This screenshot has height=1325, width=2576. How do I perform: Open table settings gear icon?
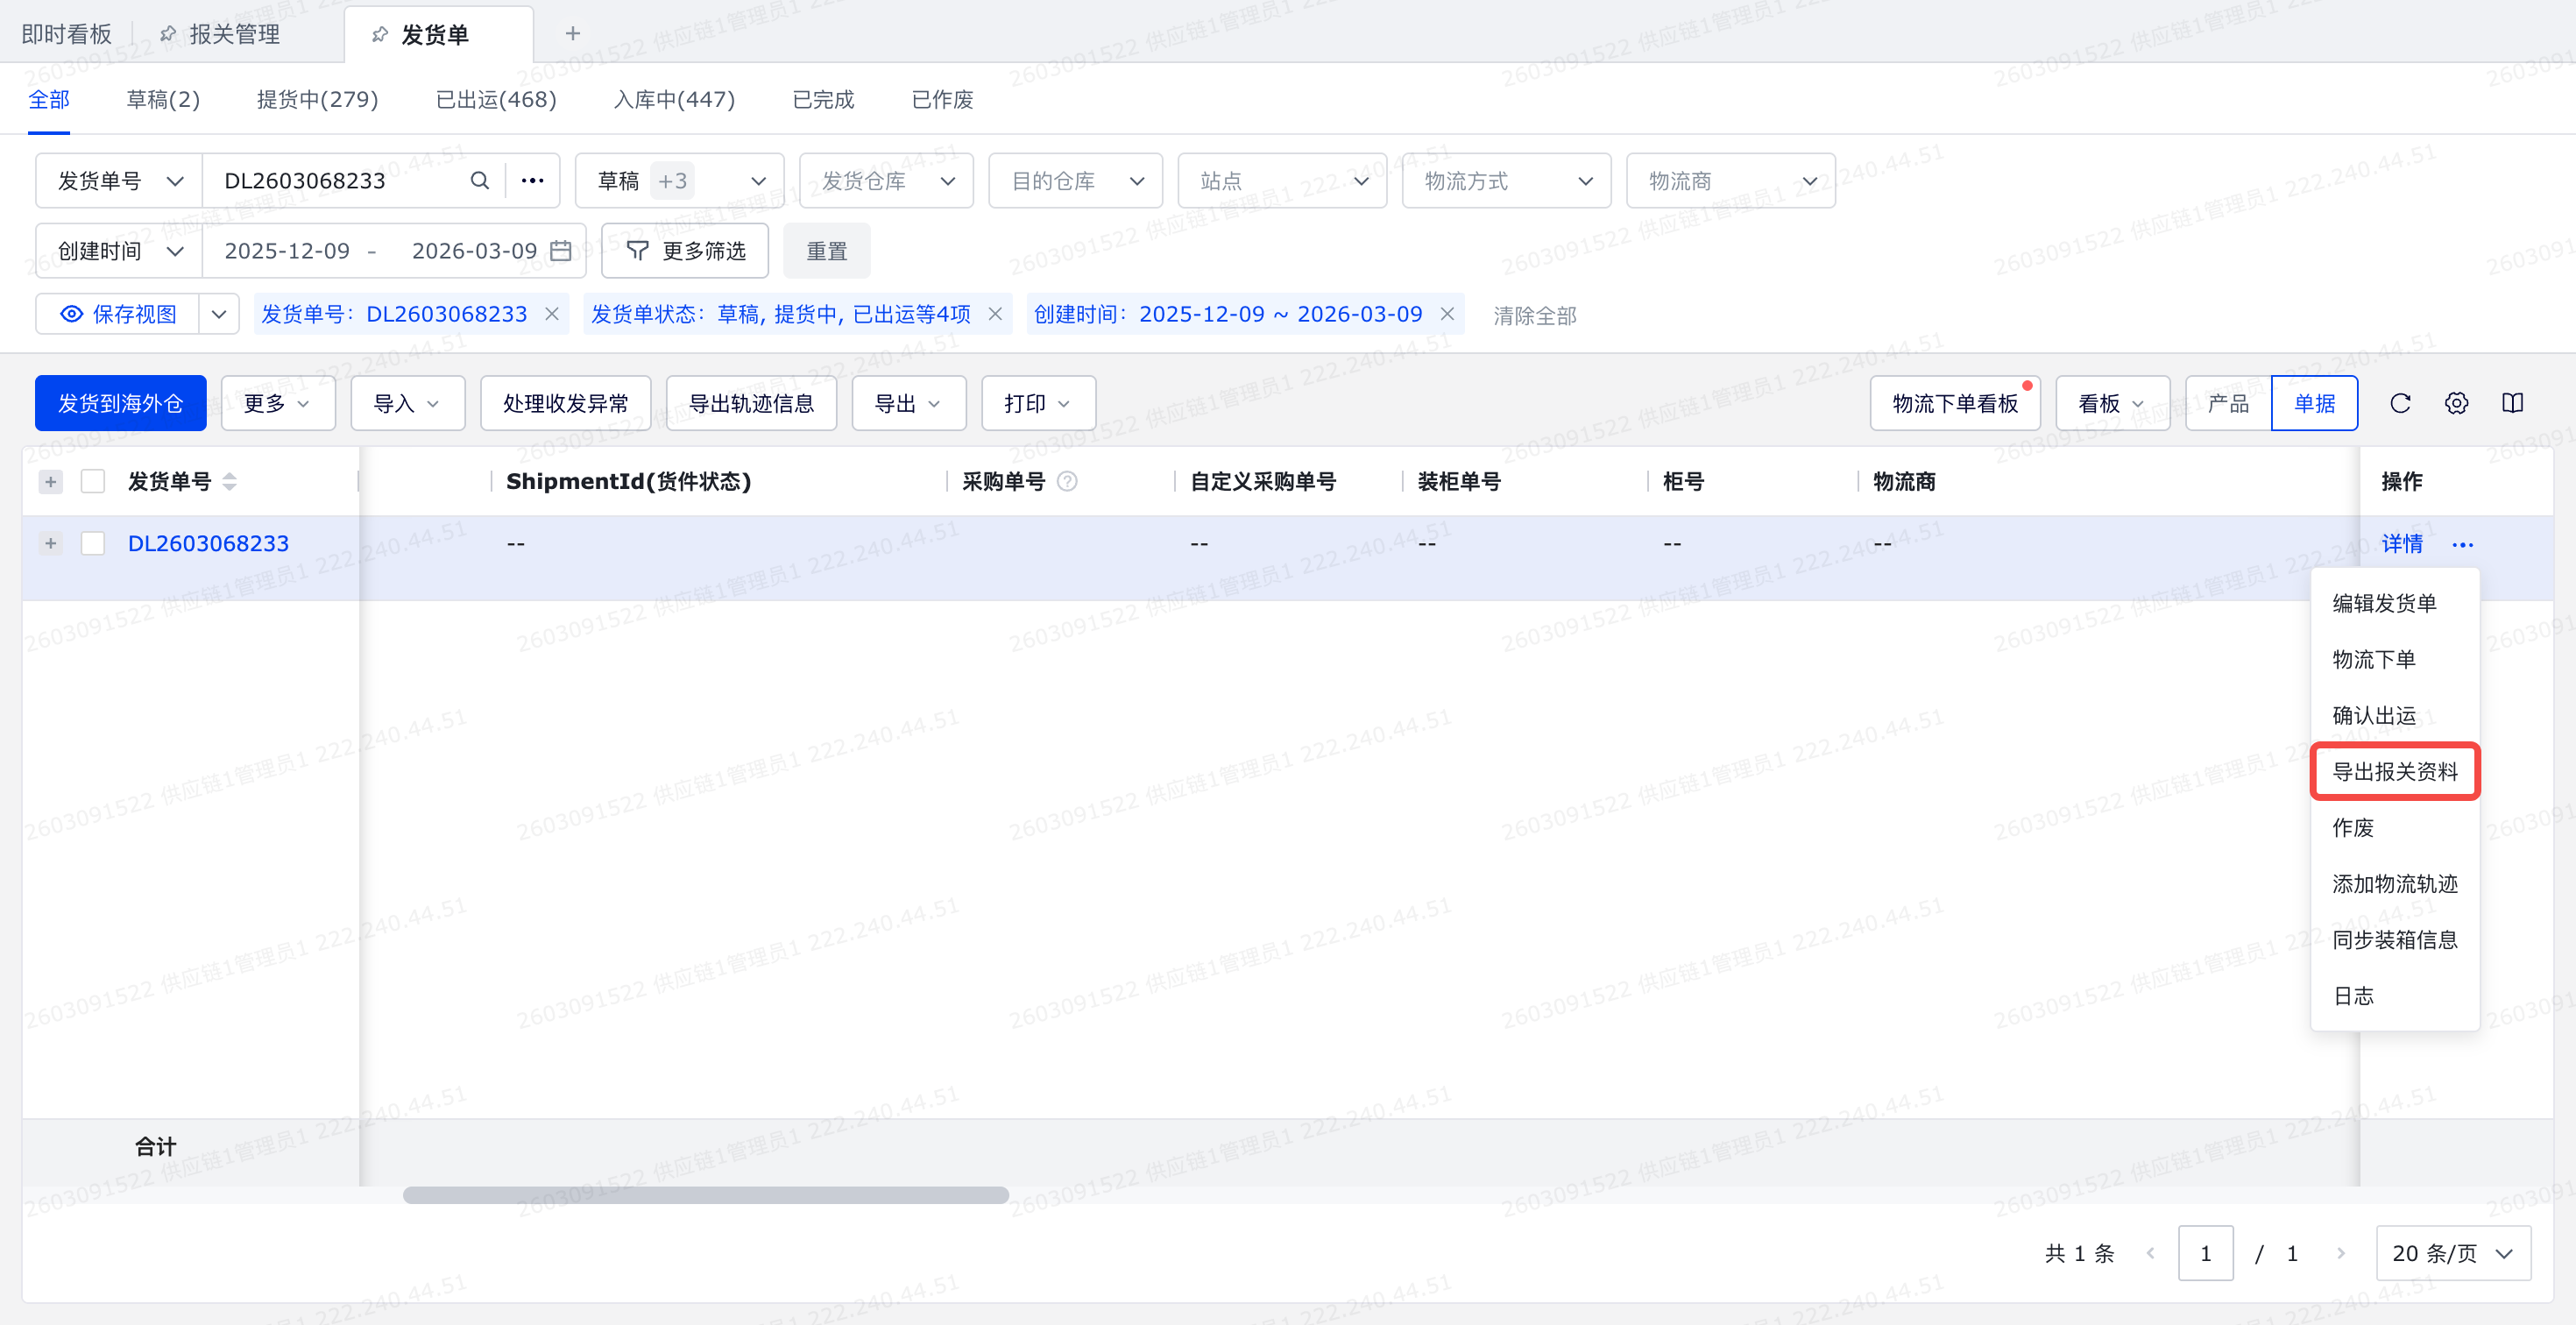click(2456, 403)
